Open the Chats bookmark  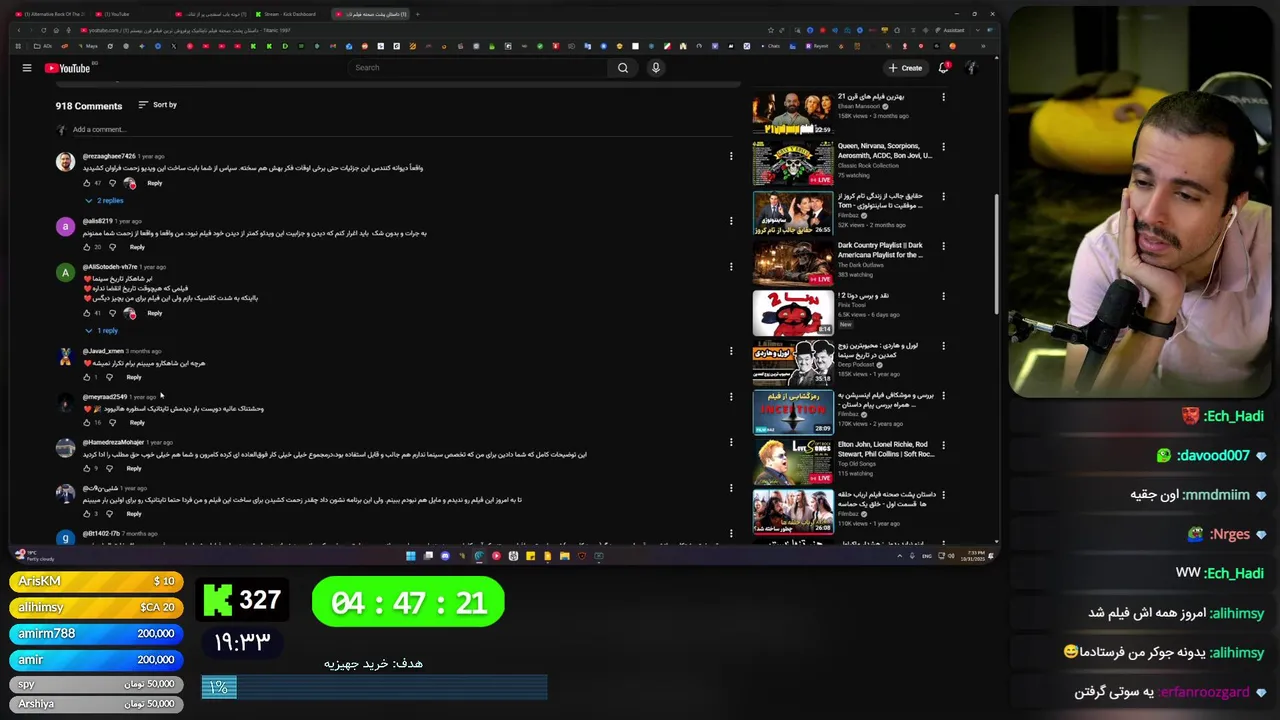[x=770, y=46]
